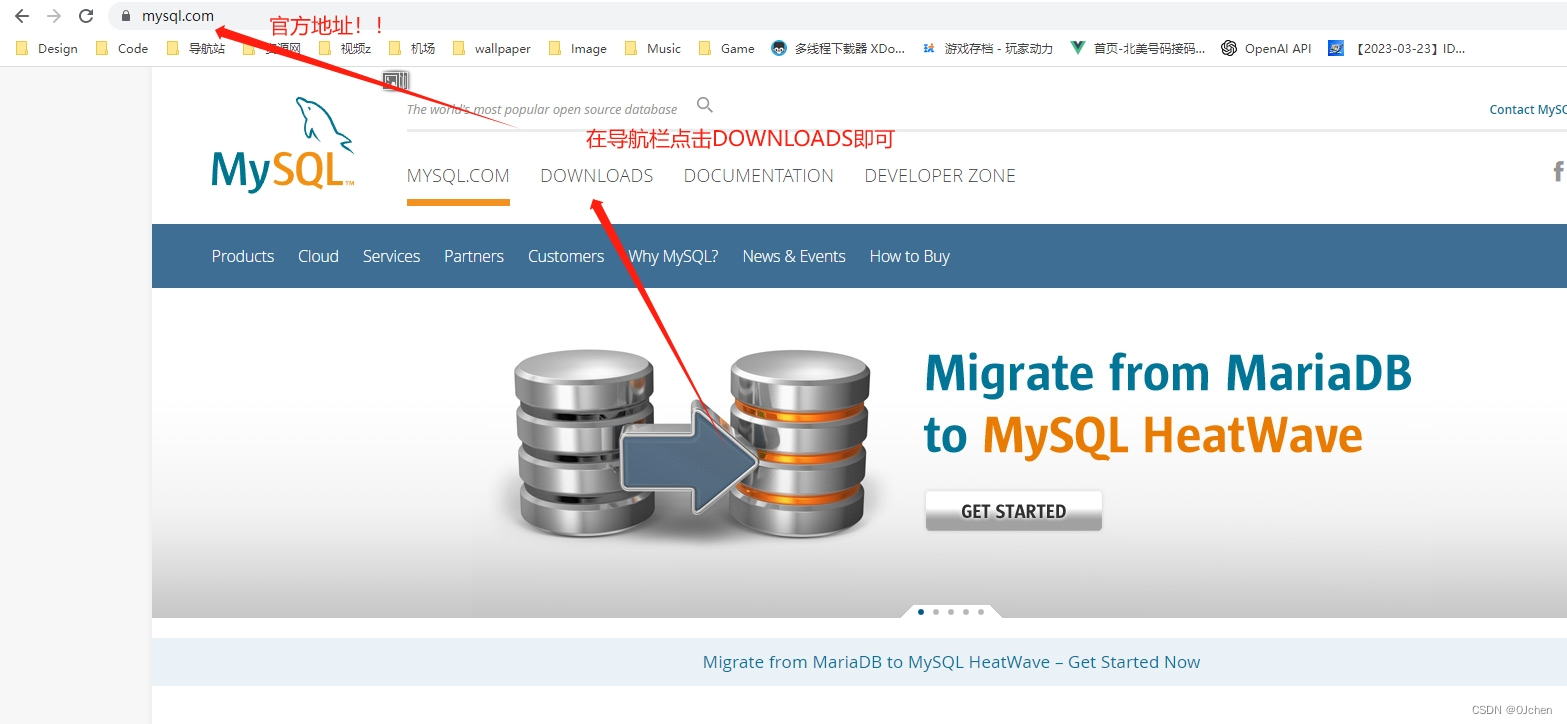
Task: Open Migrate from MariaDB Get Started Now link
Action: tap(951, 662)
